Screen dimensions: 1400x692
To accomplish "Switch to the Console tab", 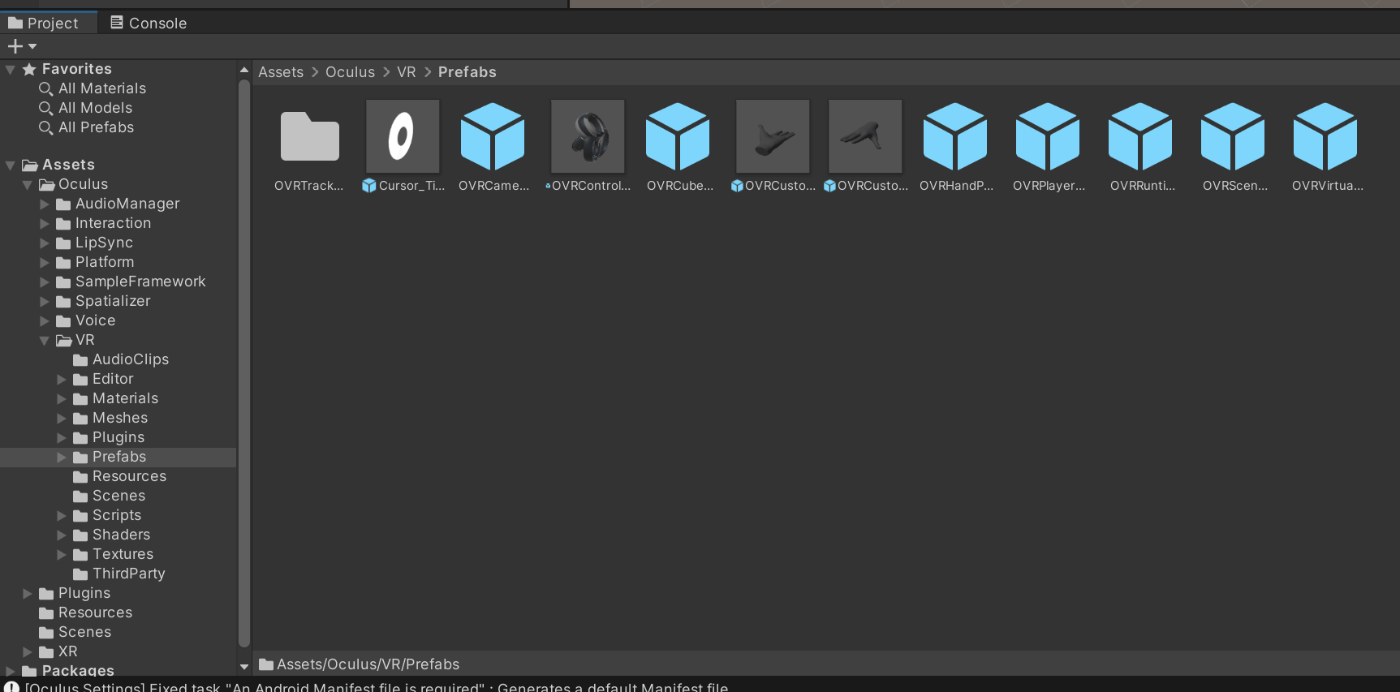I will [148, 23].
